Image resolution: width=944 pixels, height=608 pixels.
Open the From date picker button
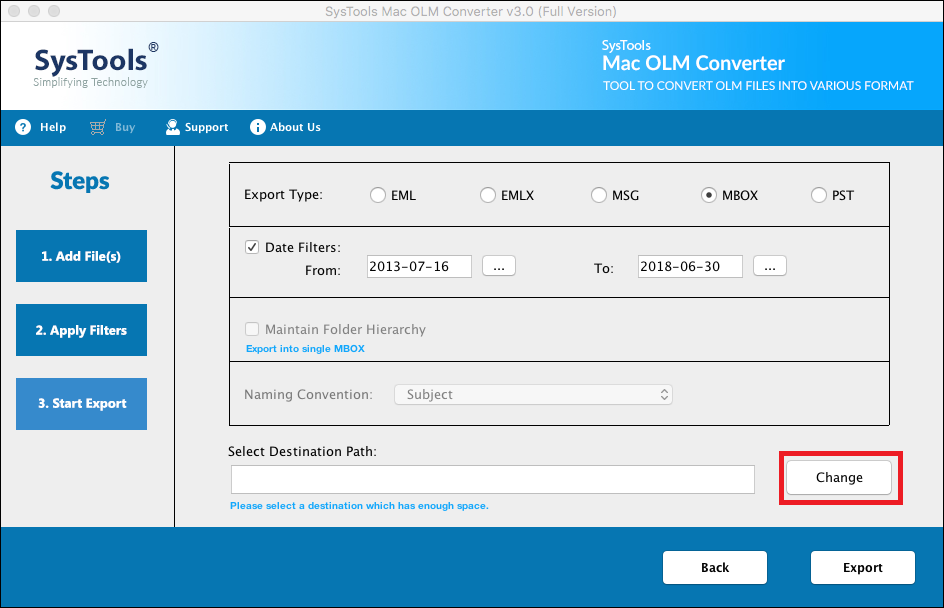498,266
